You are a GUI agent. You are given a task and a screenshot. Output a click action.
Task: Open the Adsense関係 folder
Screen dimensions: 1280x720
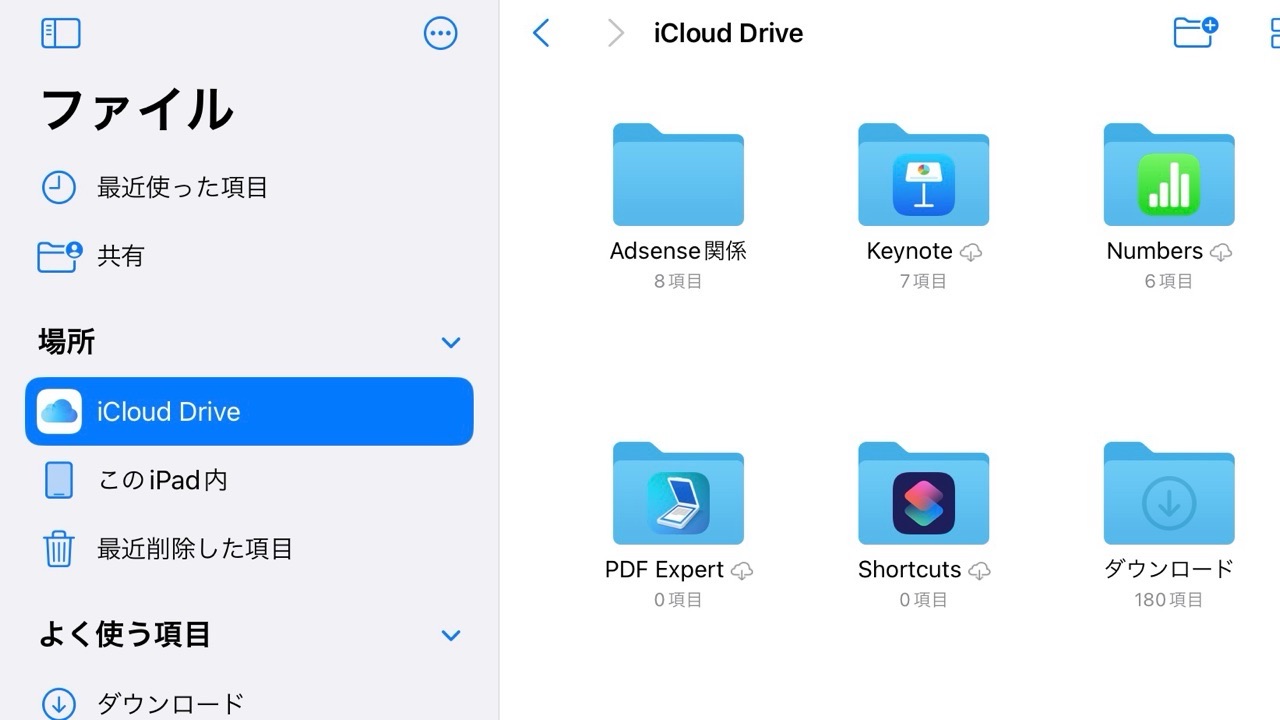678,176
